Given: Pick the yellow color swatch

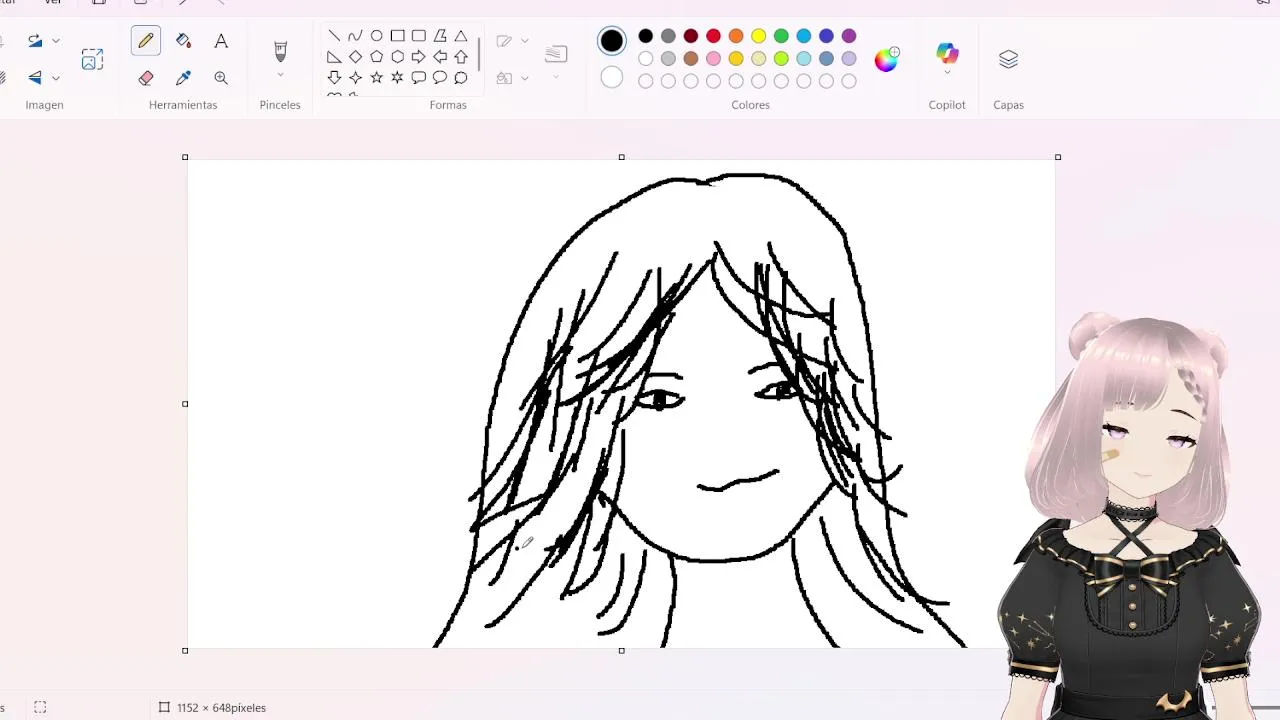Looking at the screenshot, I should (759, 36).
